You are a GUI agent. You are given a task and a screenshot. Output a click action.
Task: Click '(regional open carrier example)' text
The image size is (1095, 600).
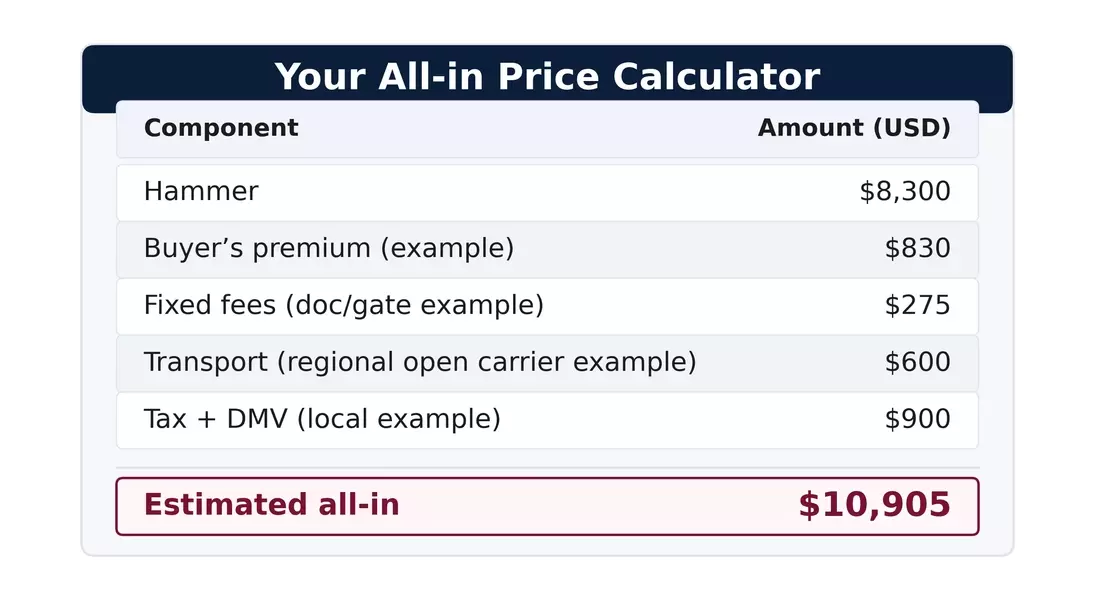tap(489, 362)
